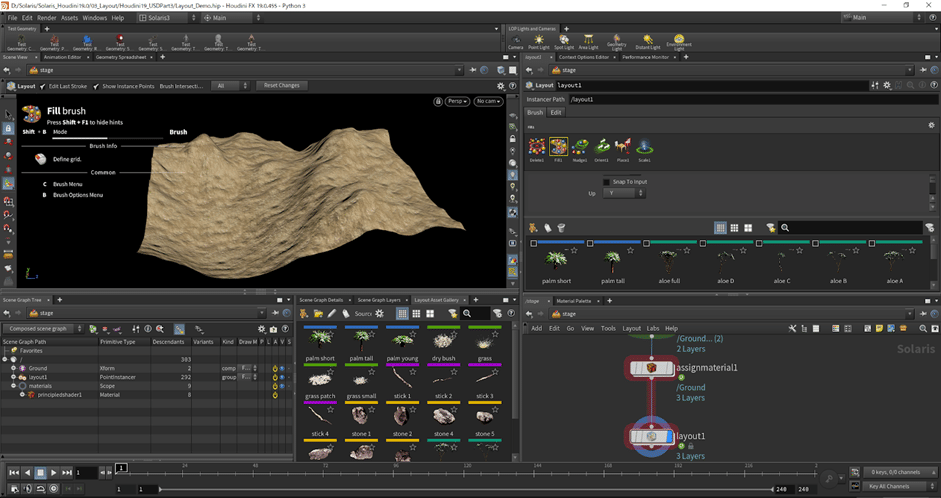The height and width of the screenshot is (498, 941).
Task: Add an Environment Light from shelf
Action: click(x=679, y=40)
